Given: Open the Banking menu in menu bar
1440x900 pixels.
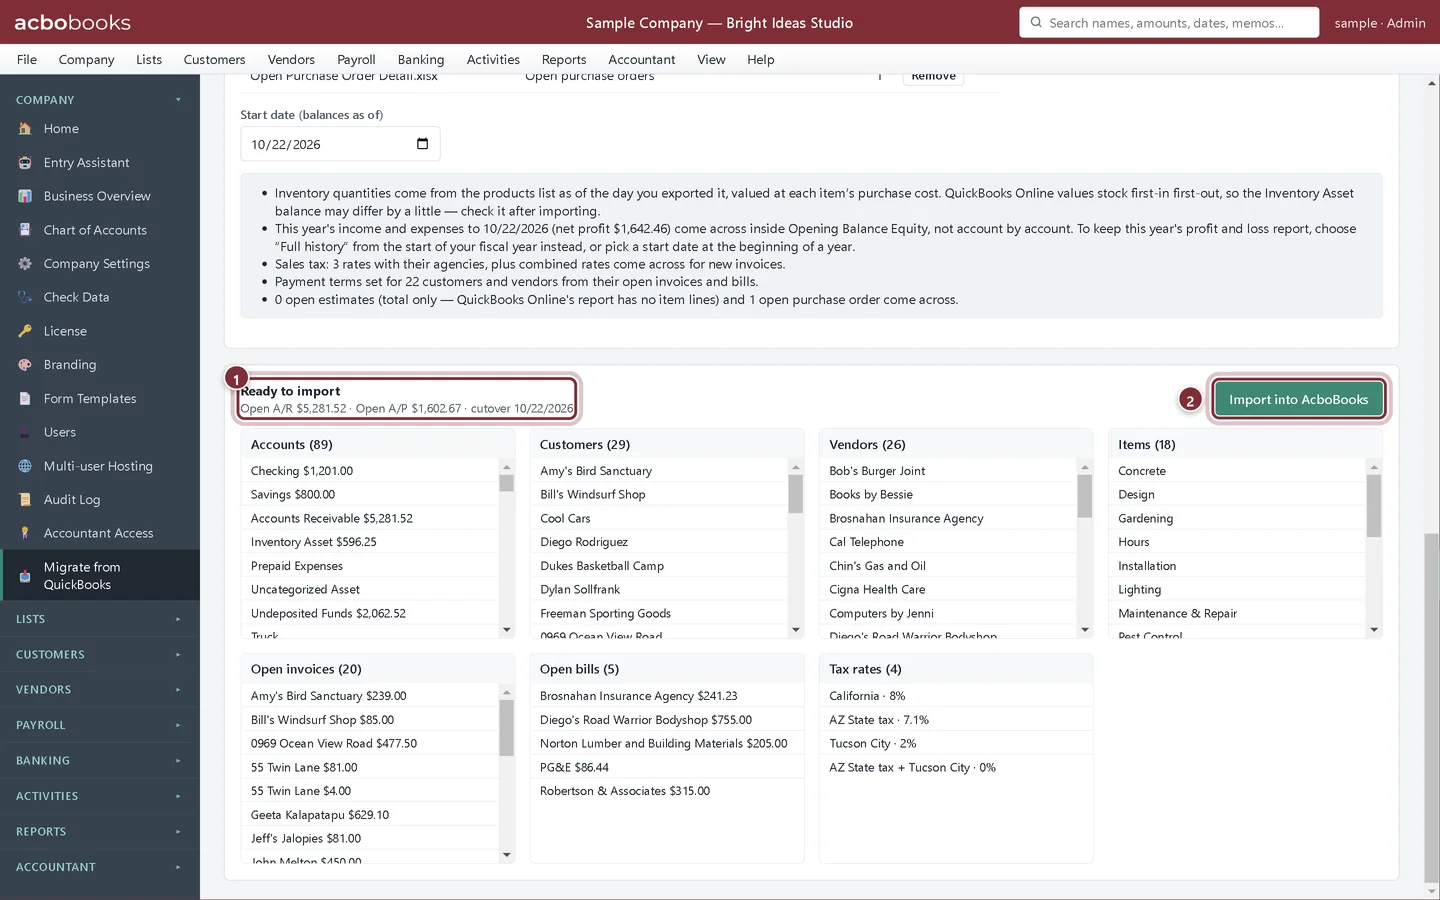Looking at the screenshot, I should point(421,60).
